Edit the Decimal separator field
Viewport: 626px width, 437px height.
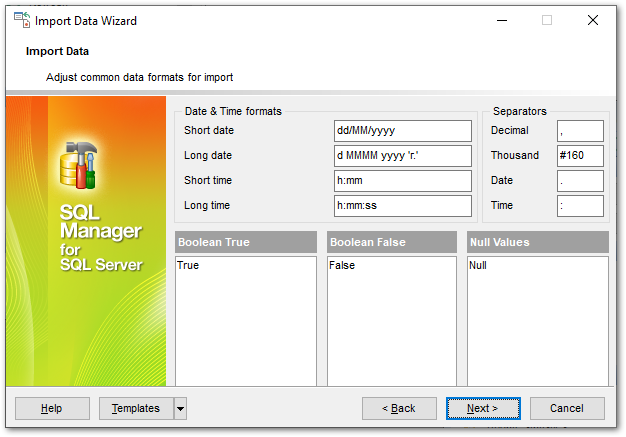pyautogui.click(x=580, y=131)
